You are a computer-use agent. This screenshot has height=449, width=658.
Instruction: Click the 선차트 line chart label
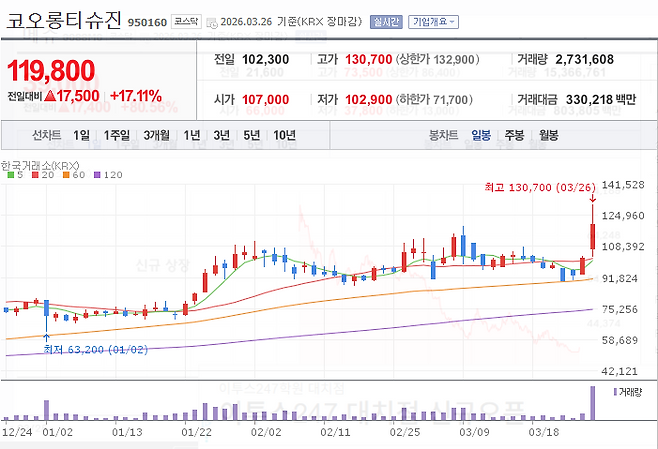pos(47,135)
